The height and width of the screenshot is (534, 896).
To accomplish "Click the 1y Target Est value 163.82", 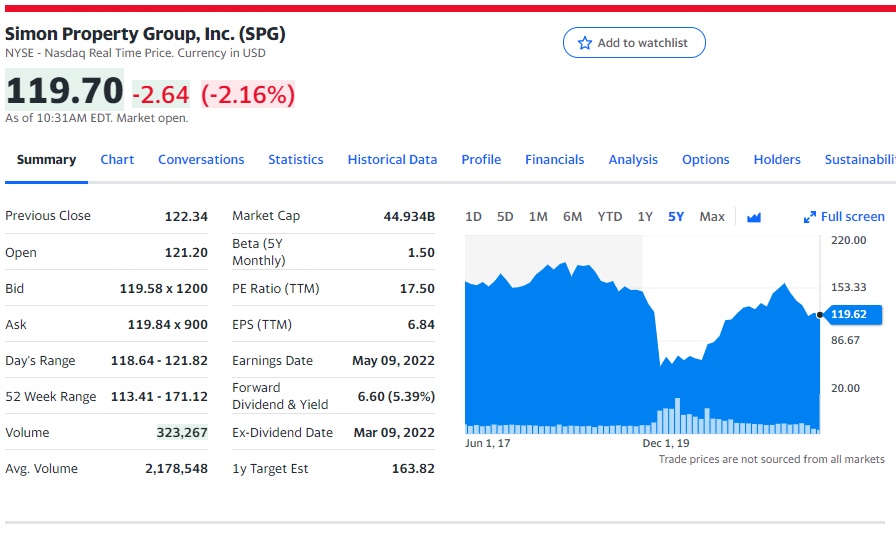I will point(413,469).
